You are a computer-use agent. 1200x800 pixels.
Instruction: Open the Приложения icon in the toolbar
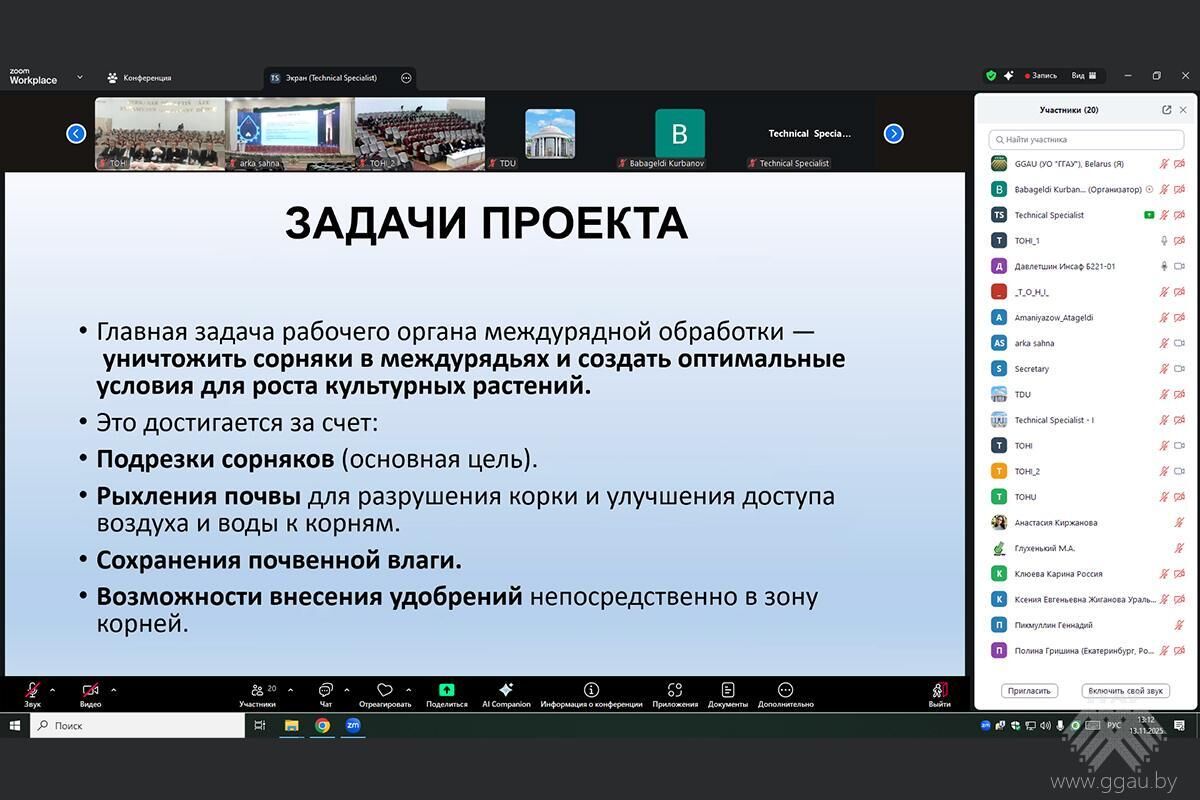point(674,690)
